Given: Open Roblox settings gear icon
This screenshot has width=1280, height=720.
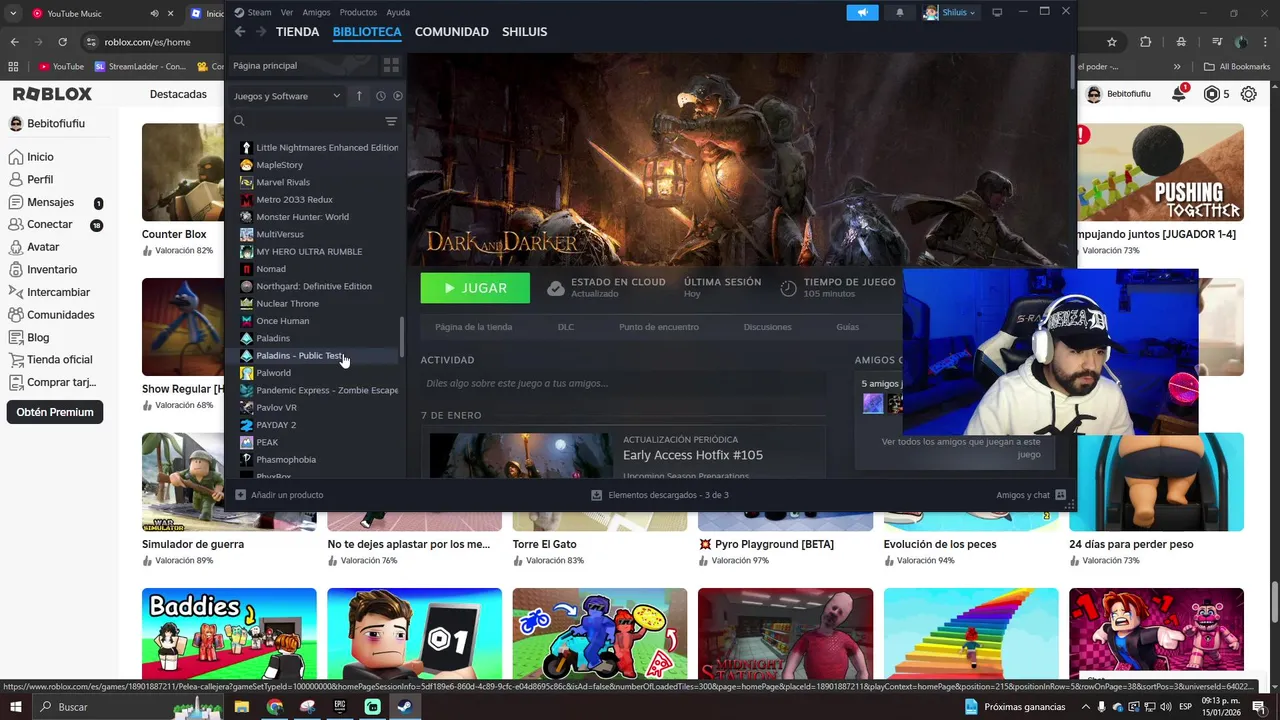Looking at the screenshot, I should click(x=1249, y=94).
